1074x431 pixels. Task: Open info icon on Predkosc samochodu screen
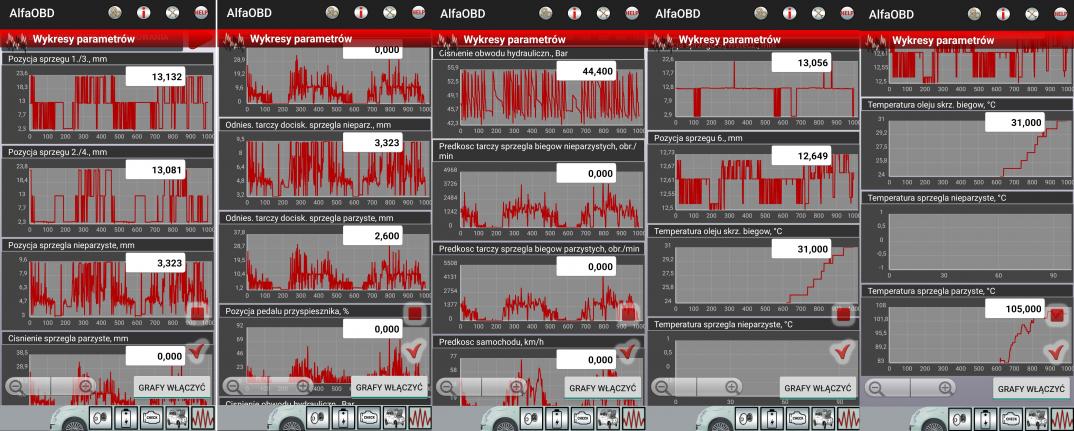click(x=574, y=12)
